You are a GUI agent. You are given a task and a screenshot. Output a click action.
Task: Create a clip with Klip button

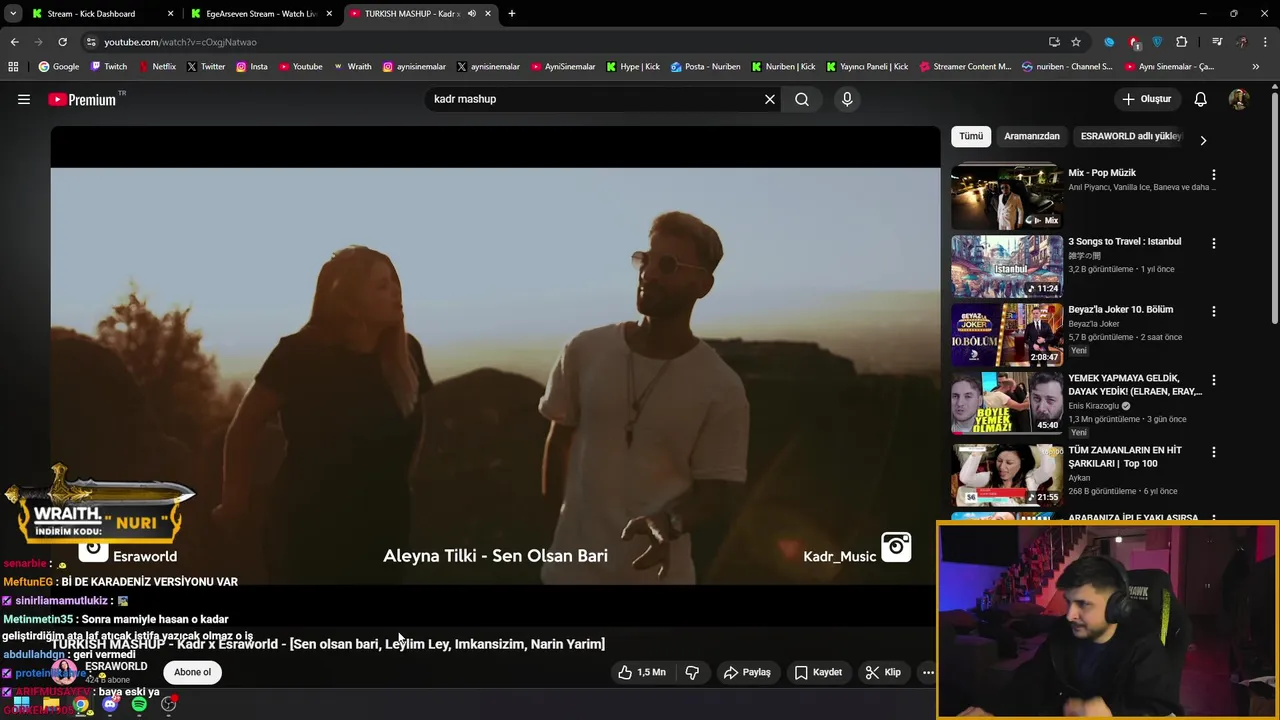[x=883, y=672]
